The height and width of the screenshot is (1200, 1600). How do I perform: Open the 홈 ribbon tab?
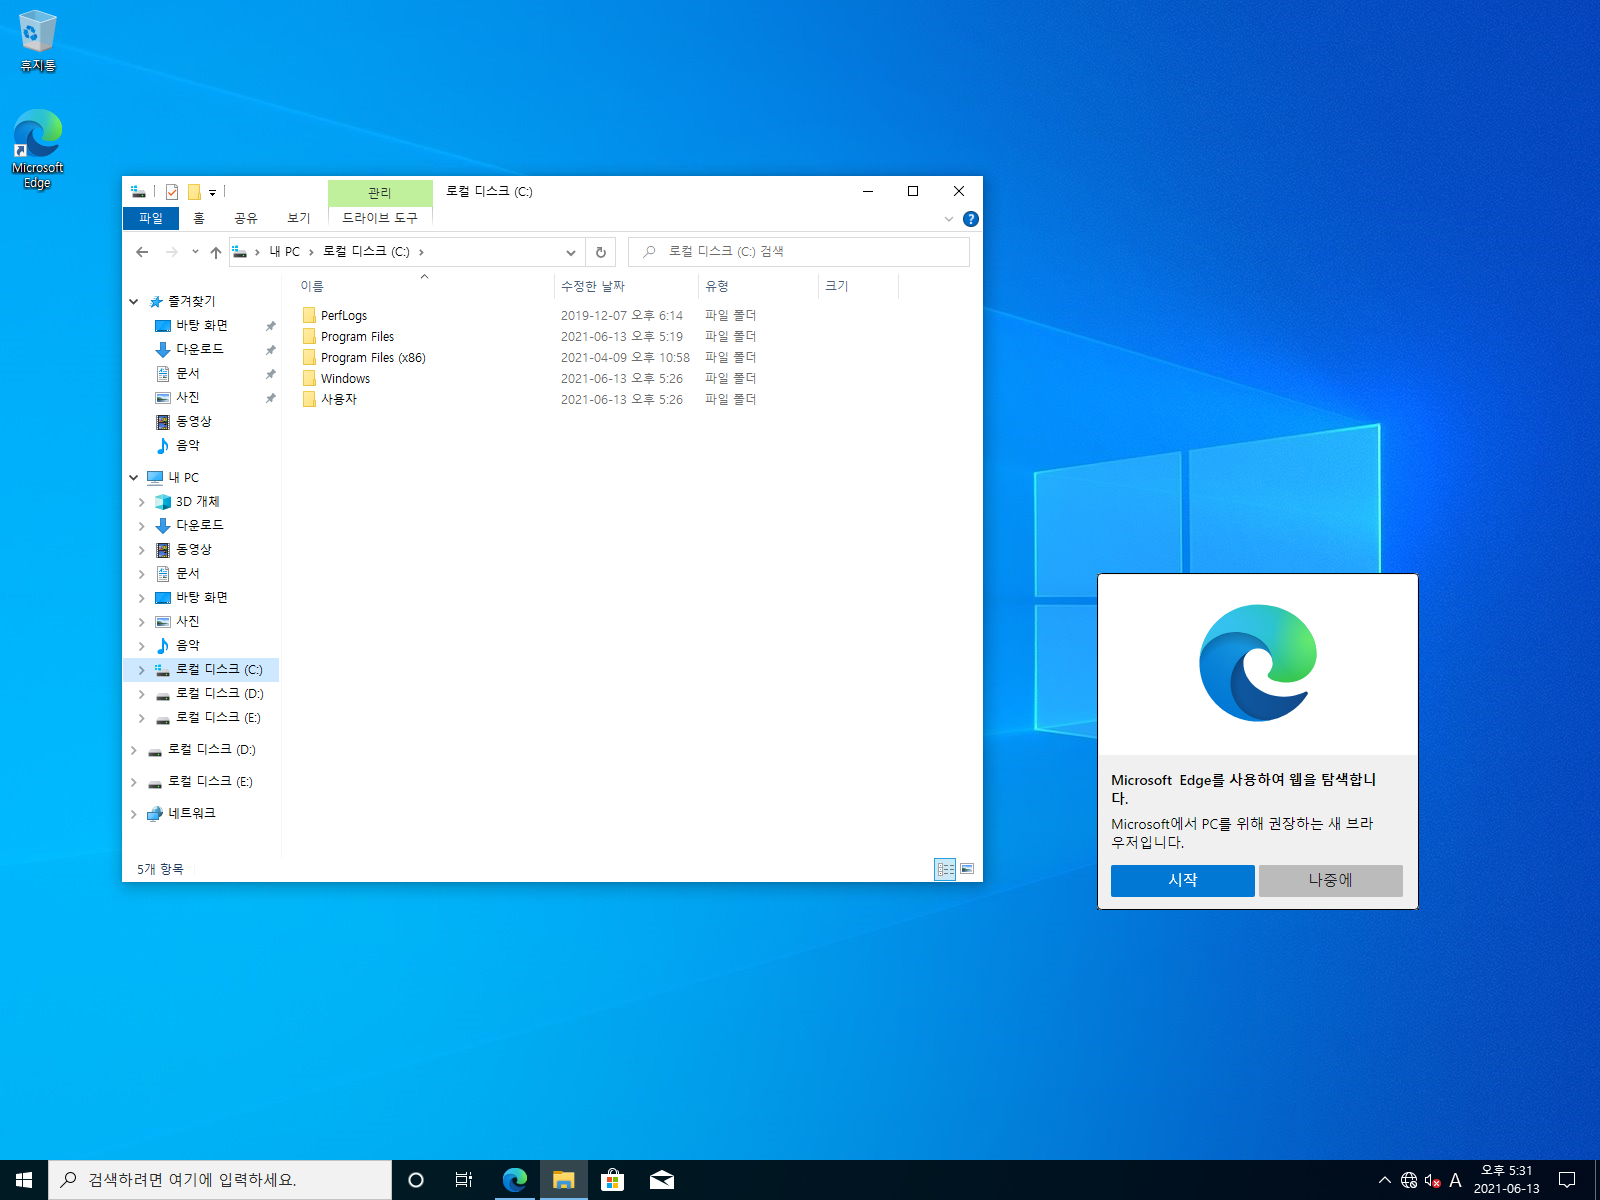(199, 218)
